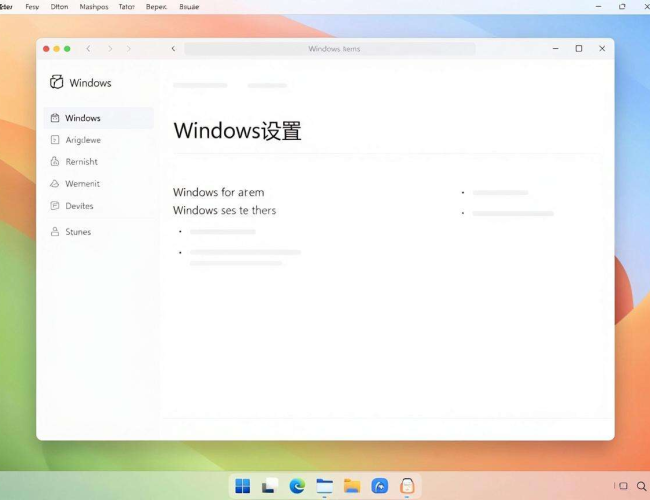Maximize the settings window with square button

tap(579, 49)
